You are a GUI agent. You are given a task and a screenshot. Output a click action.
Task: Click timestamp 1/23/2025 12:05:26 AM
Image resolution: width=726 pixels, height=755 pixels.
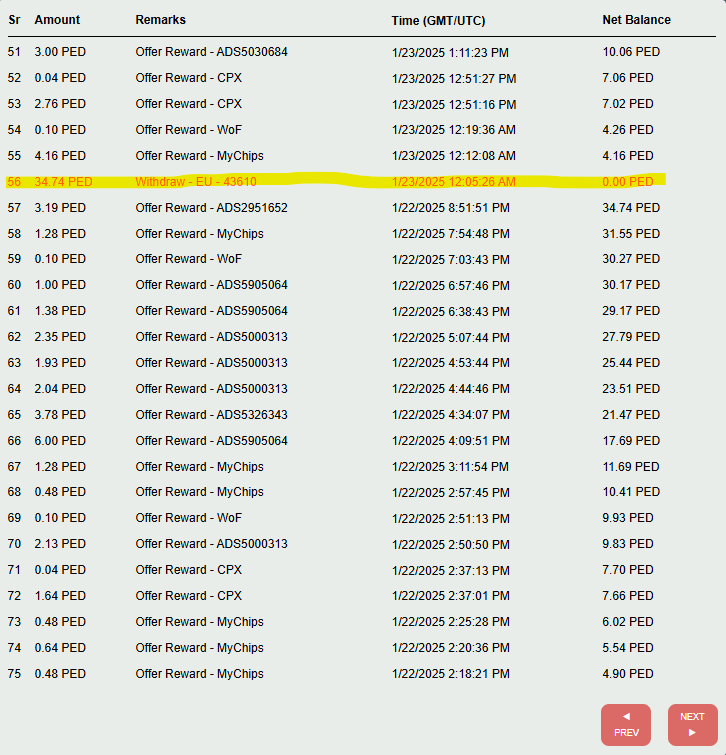click(x=454, y=182)
